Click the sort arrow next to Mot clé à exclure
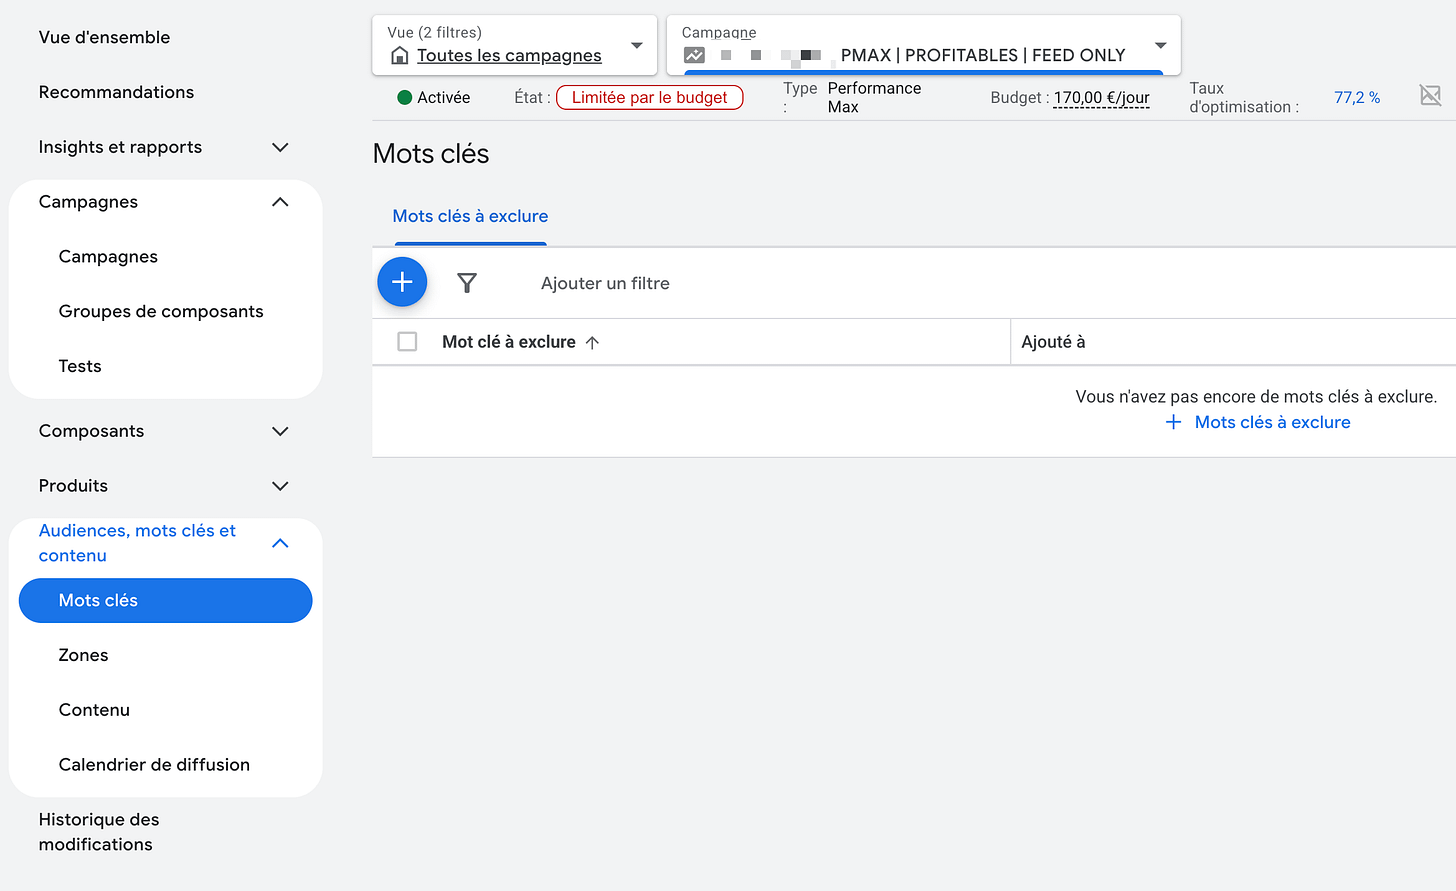Viewport: 1456px width, 891px height. click(592, 342)
